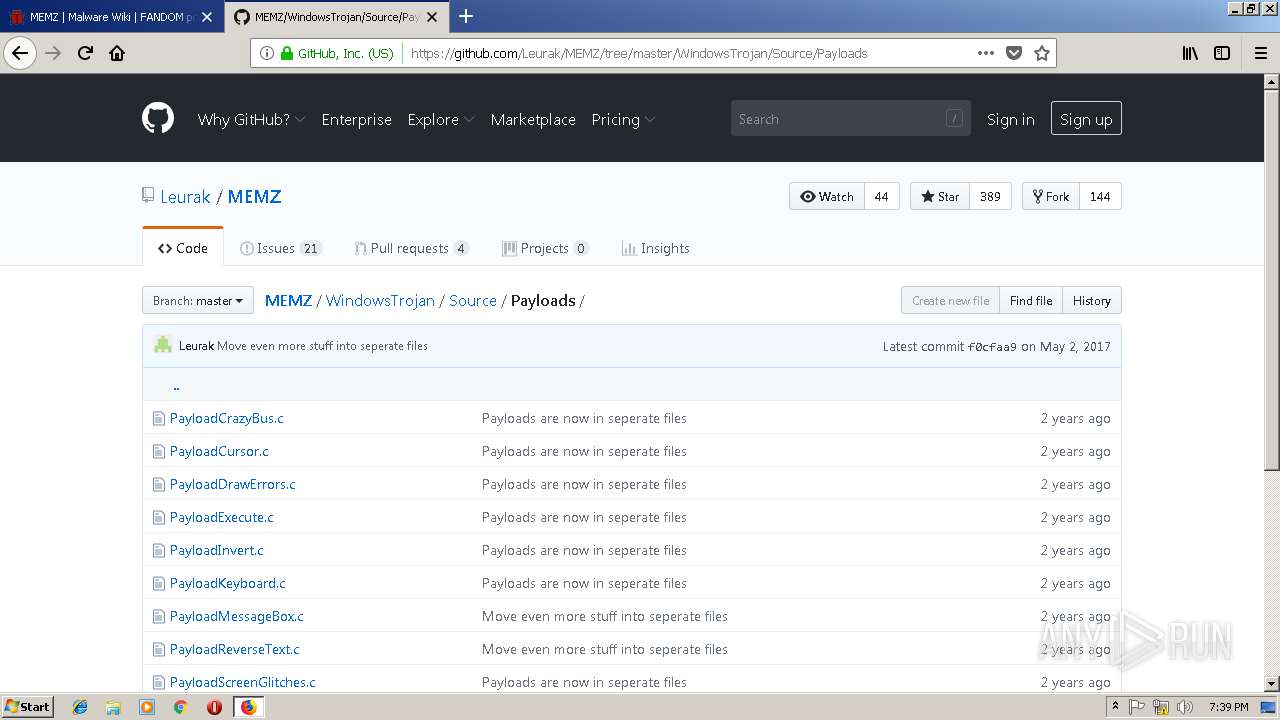
Task: Open PayloadExecute.c
Action: [x=222, y=517]
